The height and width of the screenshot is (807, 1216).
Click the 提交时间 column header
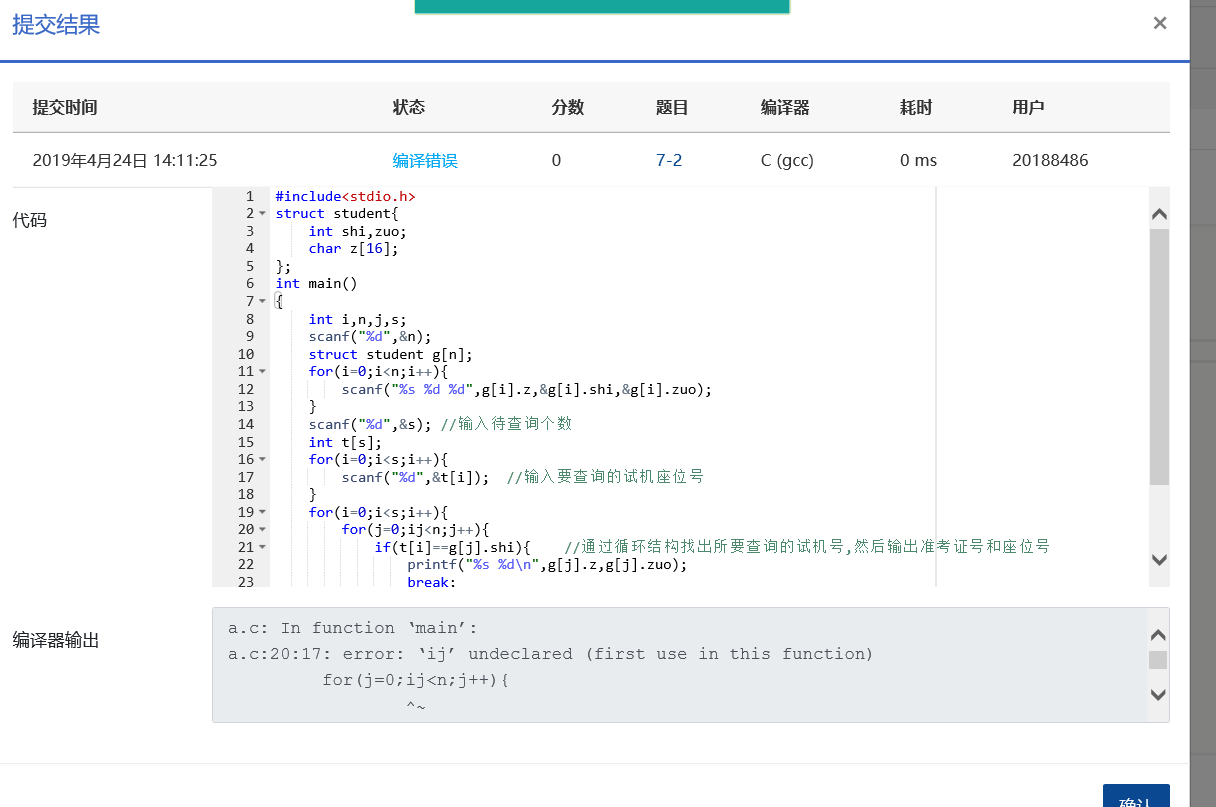pyautogui.click(x=65, y=108)
